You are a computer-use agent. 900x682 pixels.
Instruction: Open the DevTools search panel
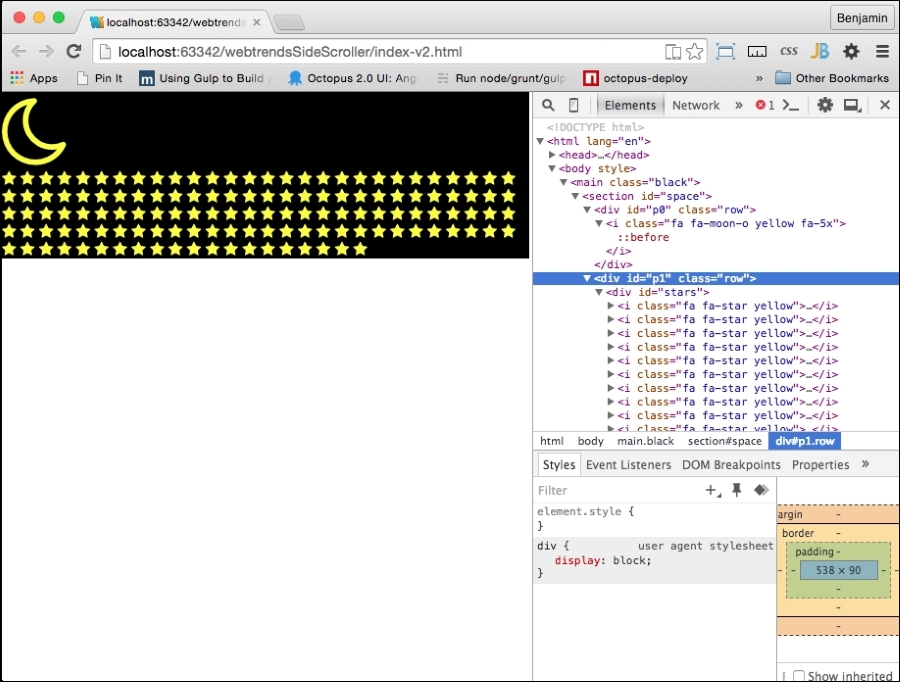coord(547,104)
